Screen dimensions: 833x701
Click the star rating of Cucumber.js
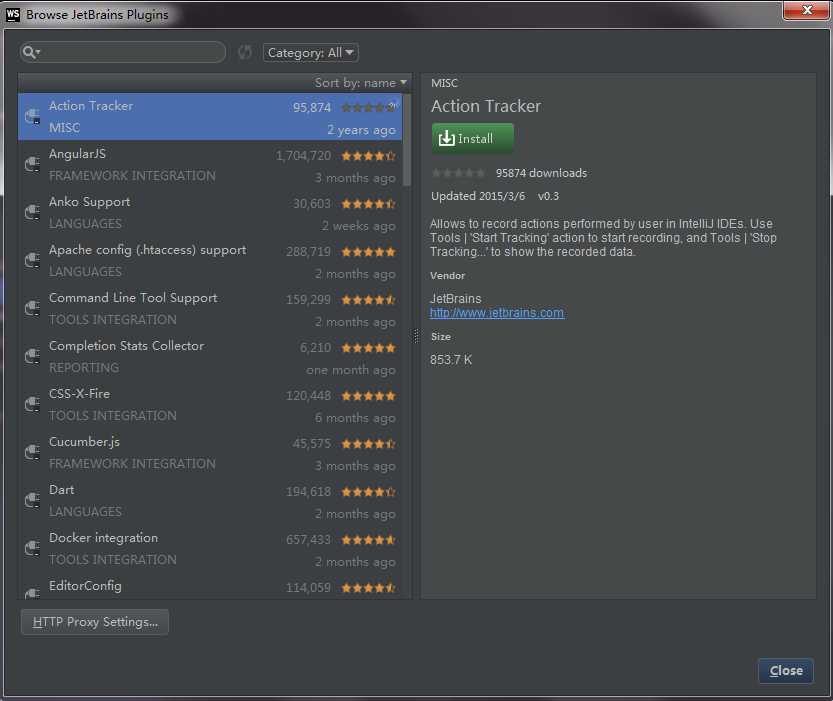368,444
